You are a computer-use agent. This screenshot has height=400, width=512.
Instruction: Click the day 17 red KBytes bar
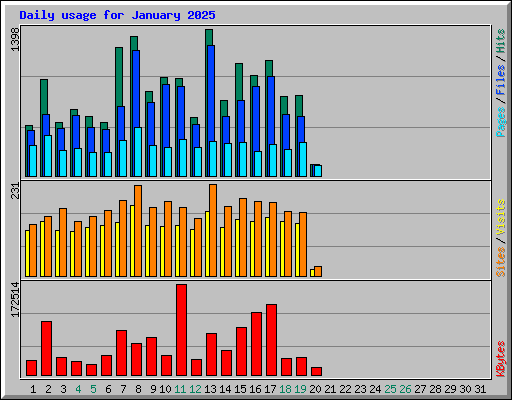click(x=271, y=340)
